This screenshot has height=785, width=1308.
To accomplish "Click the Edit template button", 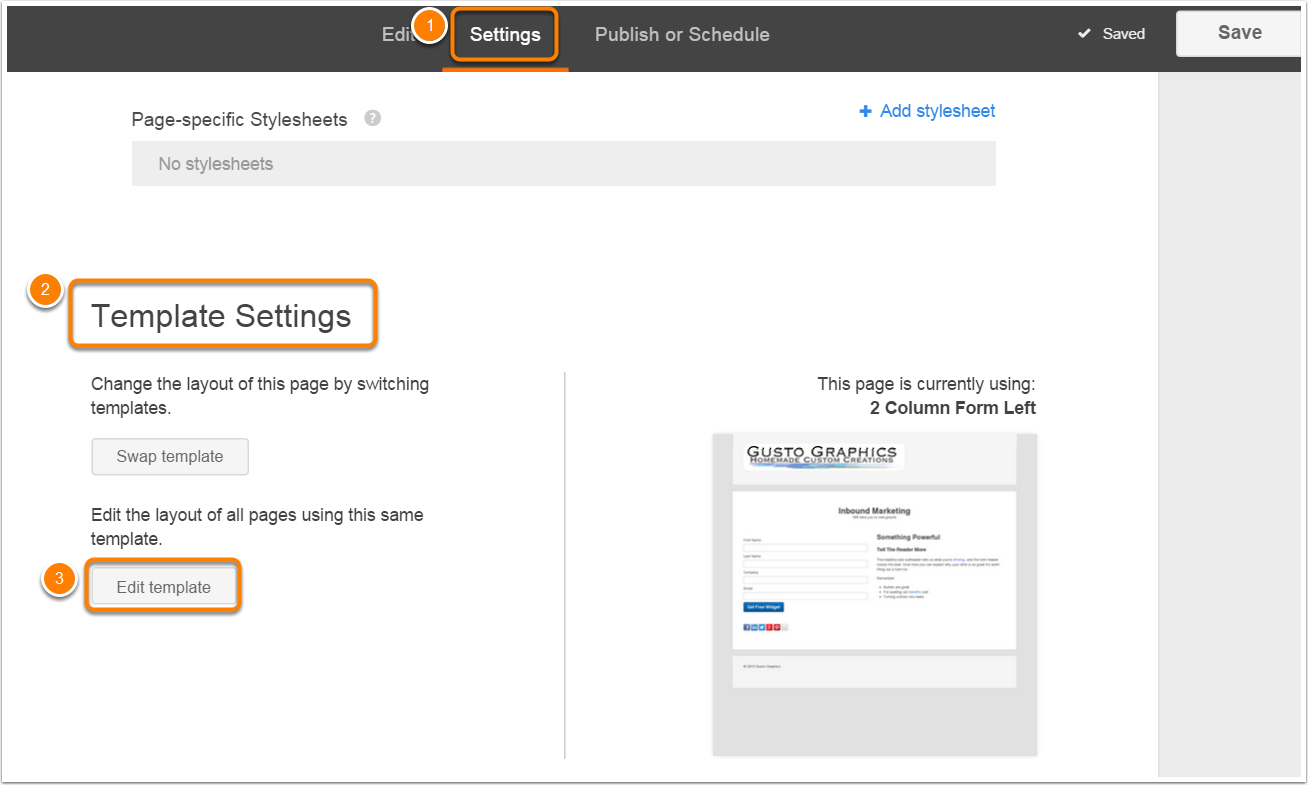I will pyautogui.click(x=164, y=587).
